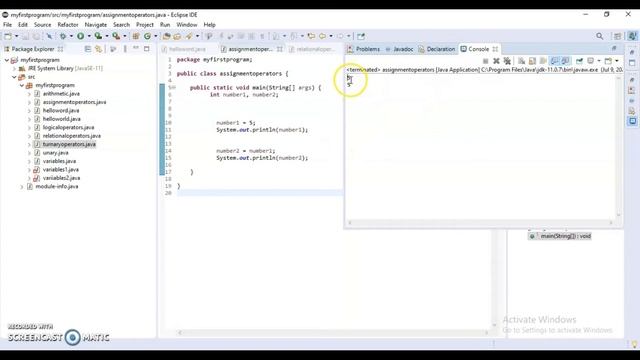
Task: Click the Open Perspective icon
Action: pyautogui.click(x=618, y=36)
